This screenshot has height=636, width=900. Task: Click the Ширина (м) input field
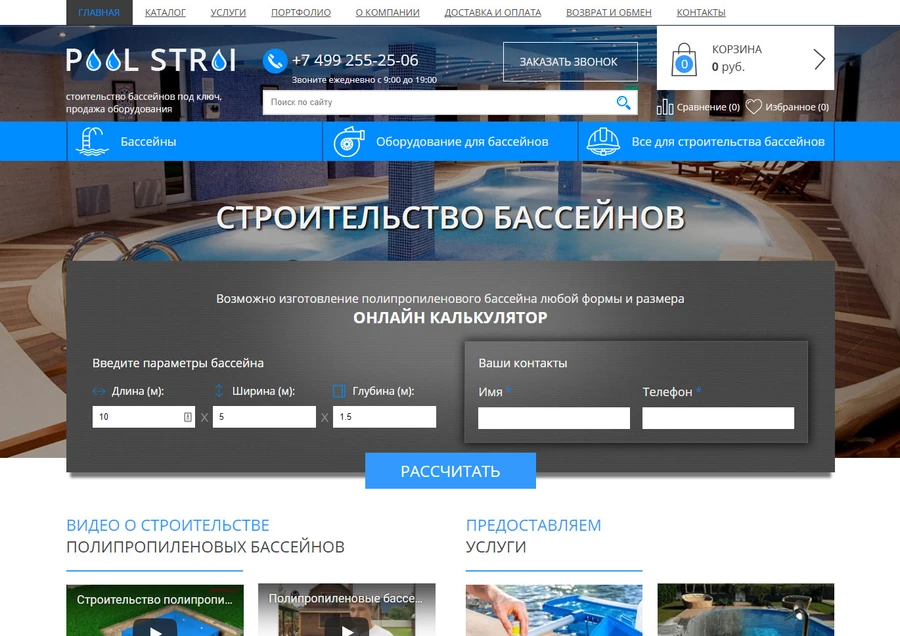264,417
